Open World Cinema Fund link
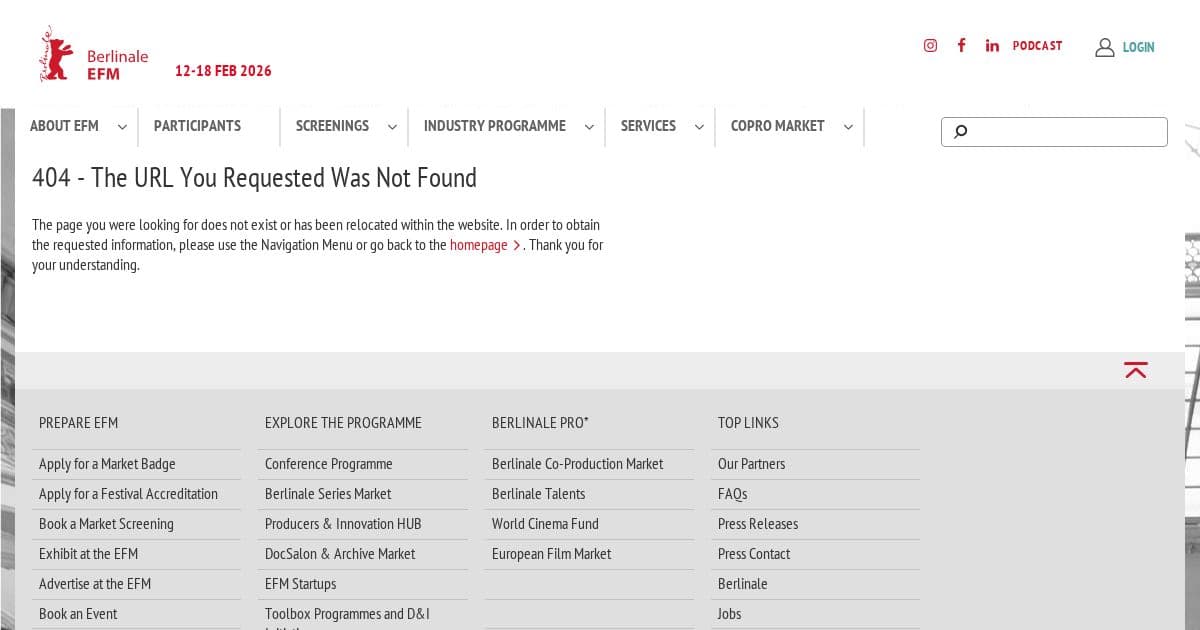Screen dimensions: 1200x630 pyautogui.click(x=545, y=524)
